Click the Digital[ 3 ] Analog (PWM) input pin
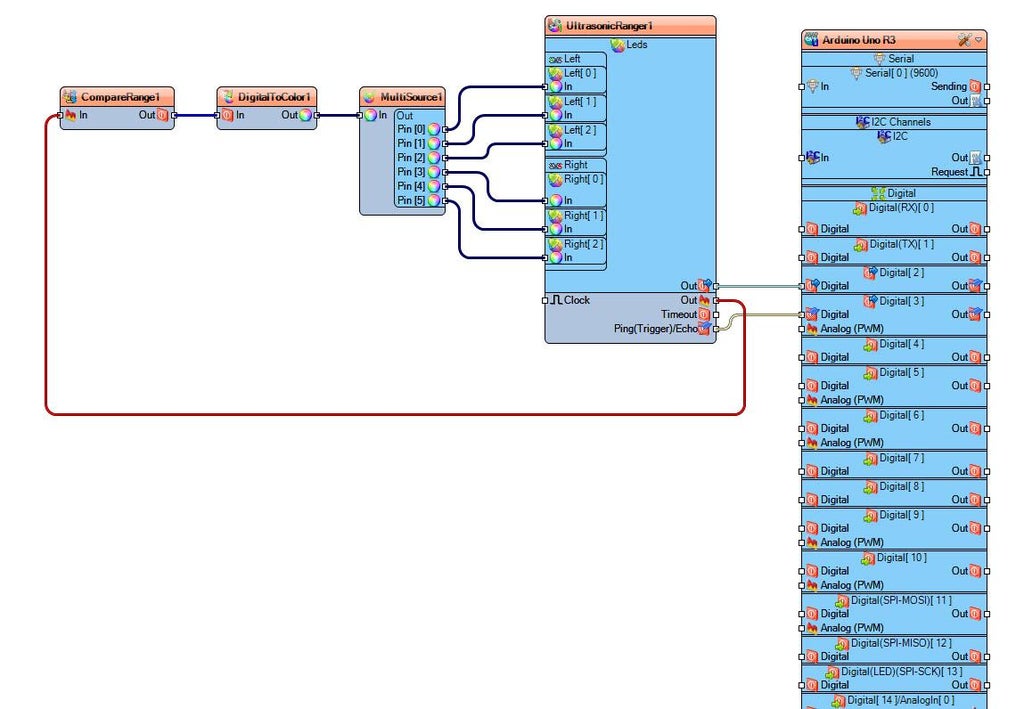The height and width of the screenshot is (709, 1024). point(802,329)
